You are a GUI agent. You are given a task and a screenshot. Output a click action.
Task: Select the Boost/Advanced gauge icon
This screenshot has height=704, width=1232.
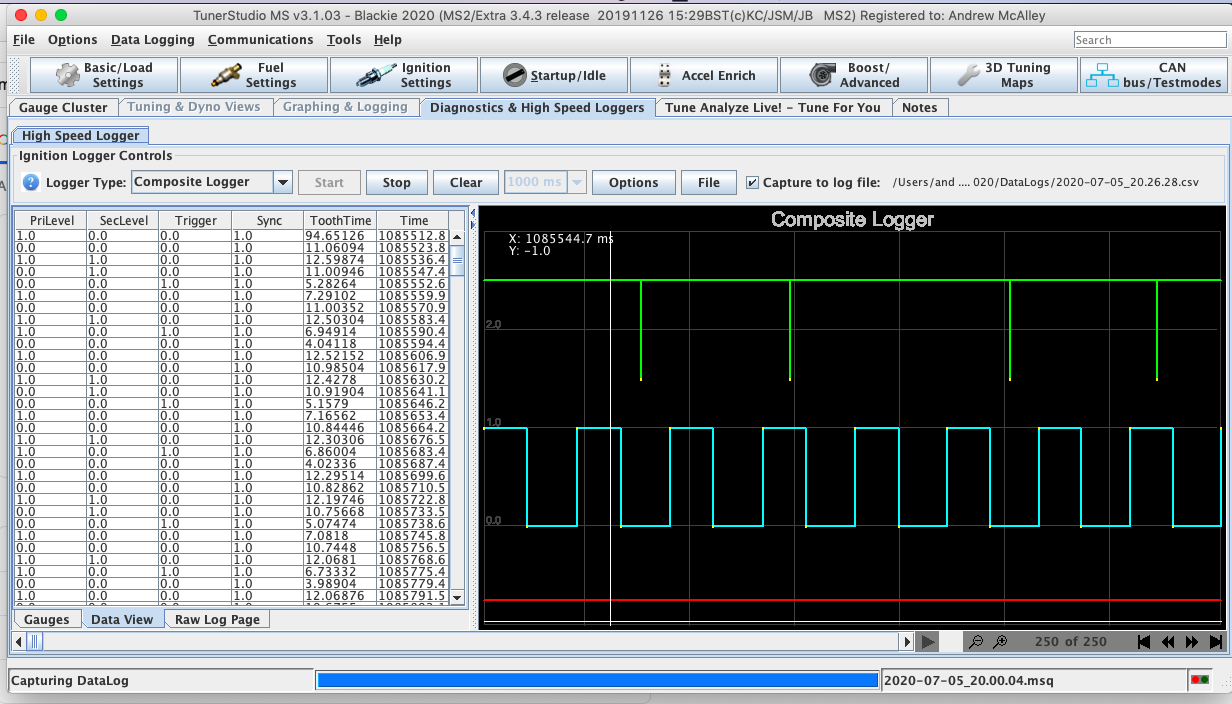822,75
